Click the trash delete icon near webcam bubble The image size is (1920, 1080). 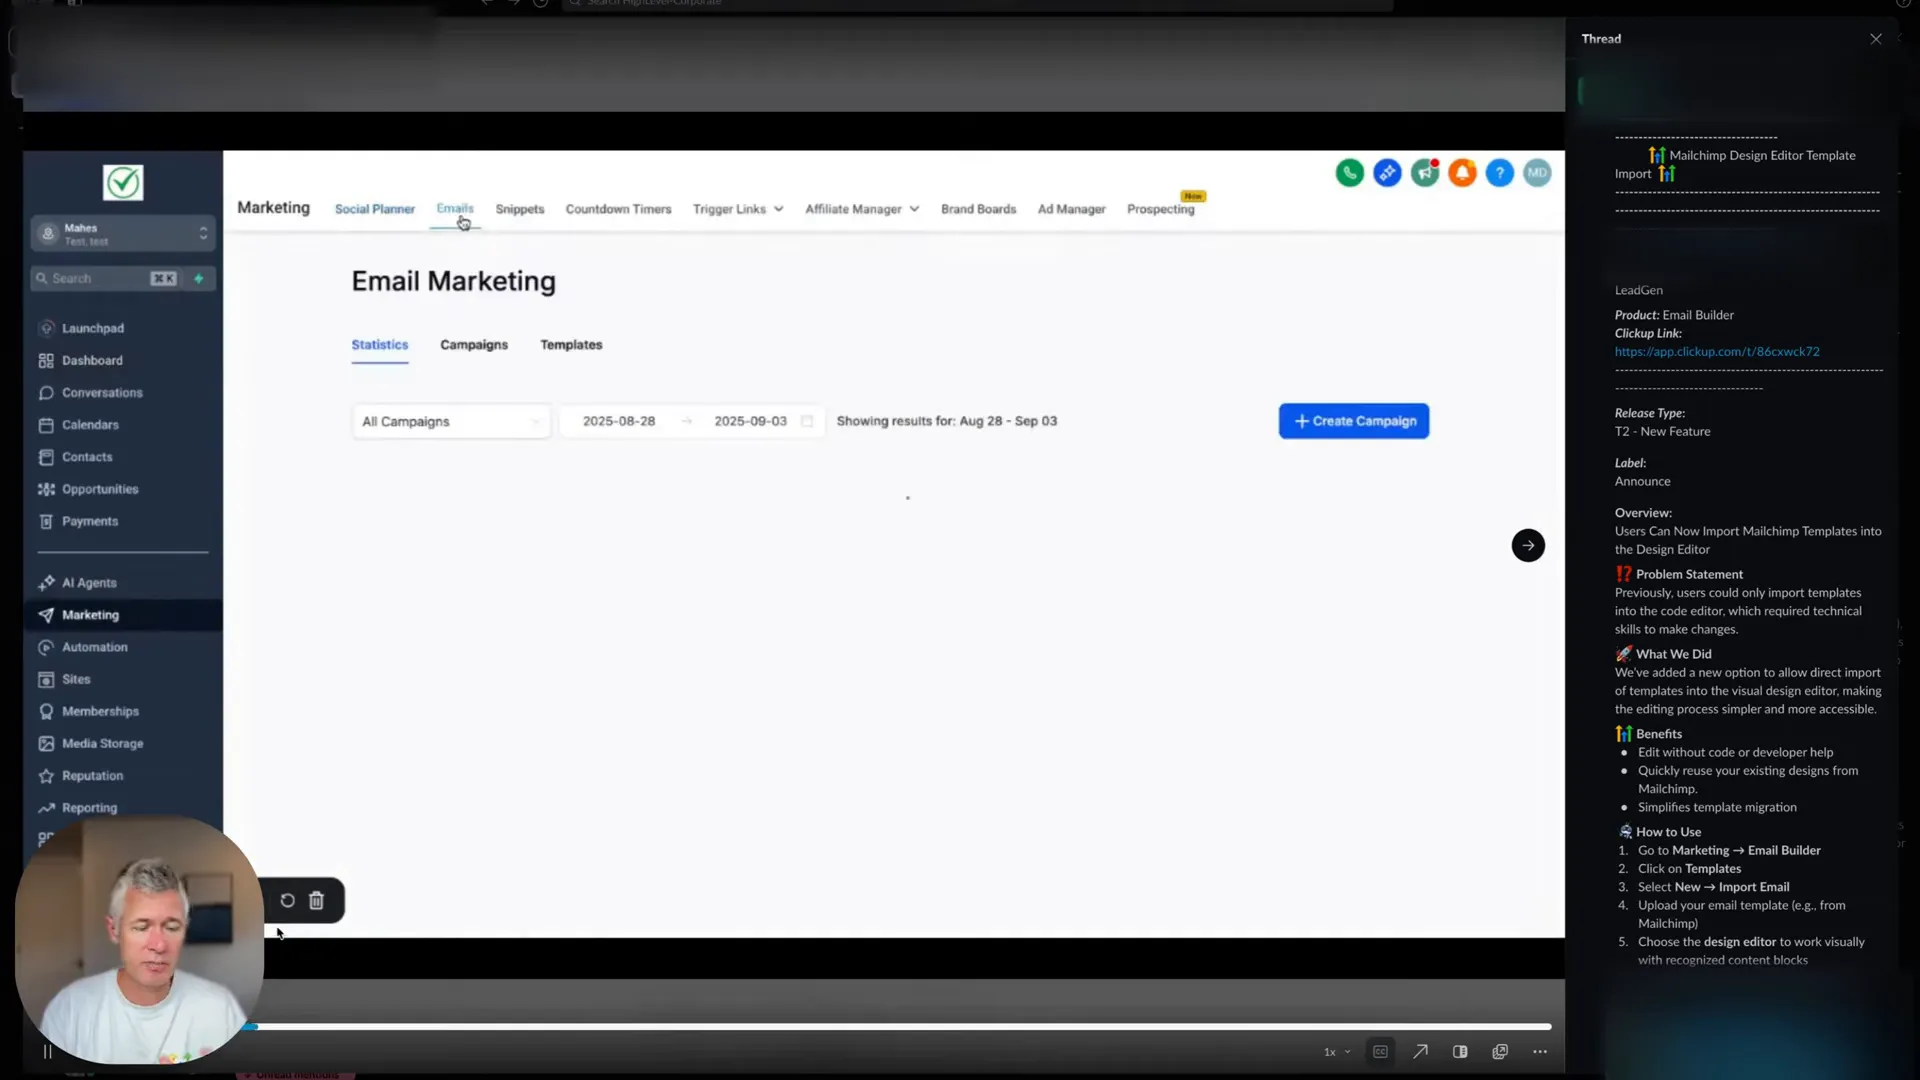pyautogui.click(x=316, y=900)
